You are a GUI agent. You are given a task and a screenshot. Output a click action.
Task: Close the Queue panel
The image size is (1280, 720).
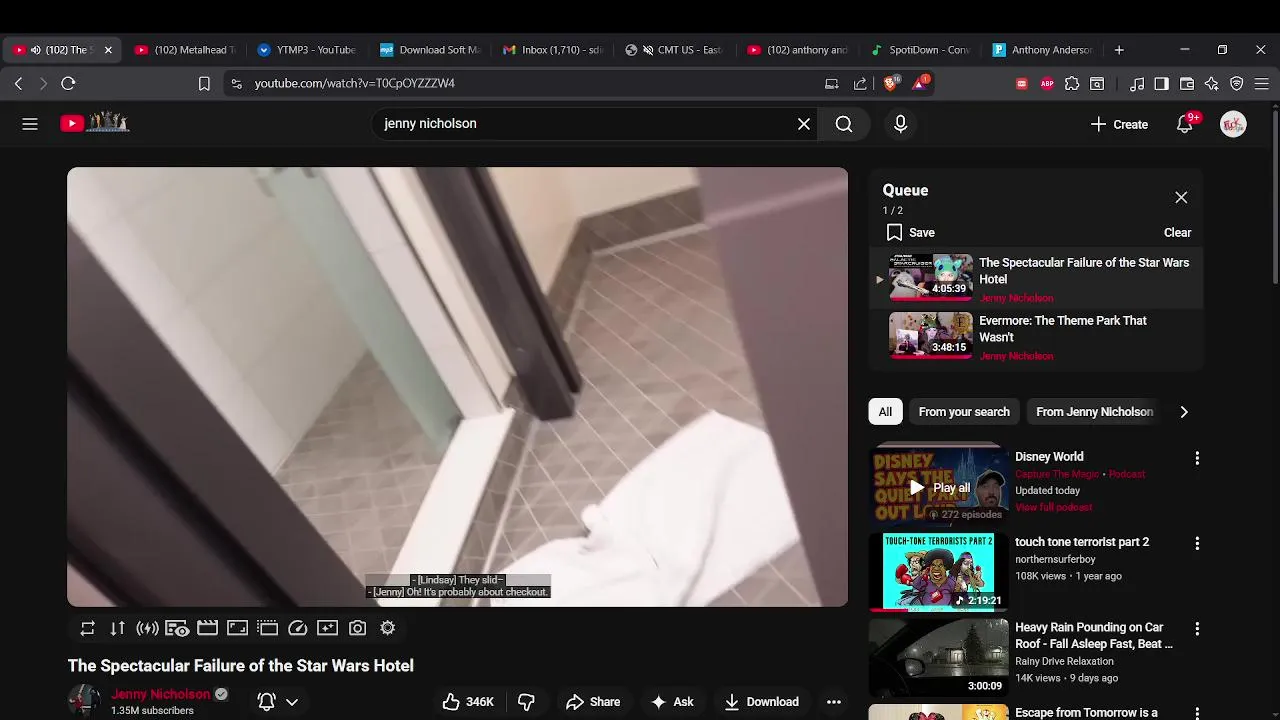tap(1181, 198)
